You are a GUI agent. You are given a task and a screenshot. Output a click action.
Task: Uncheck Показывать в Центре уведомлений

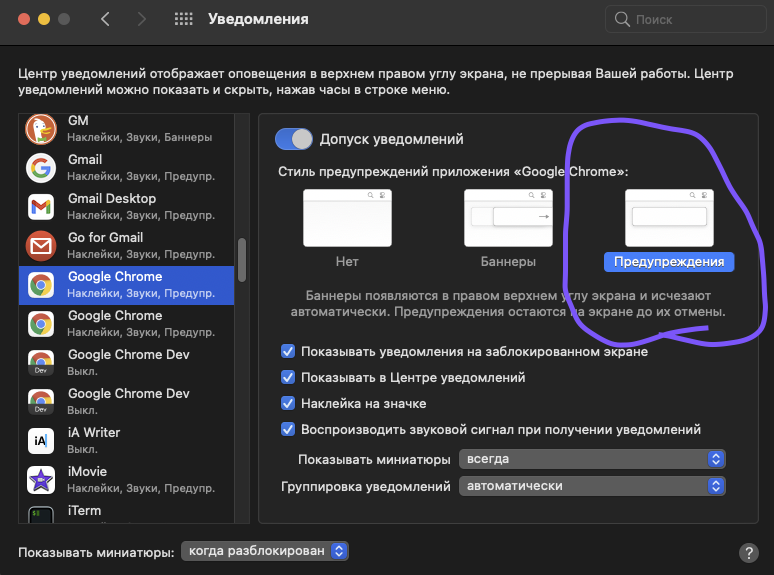[x=288, y=378]
